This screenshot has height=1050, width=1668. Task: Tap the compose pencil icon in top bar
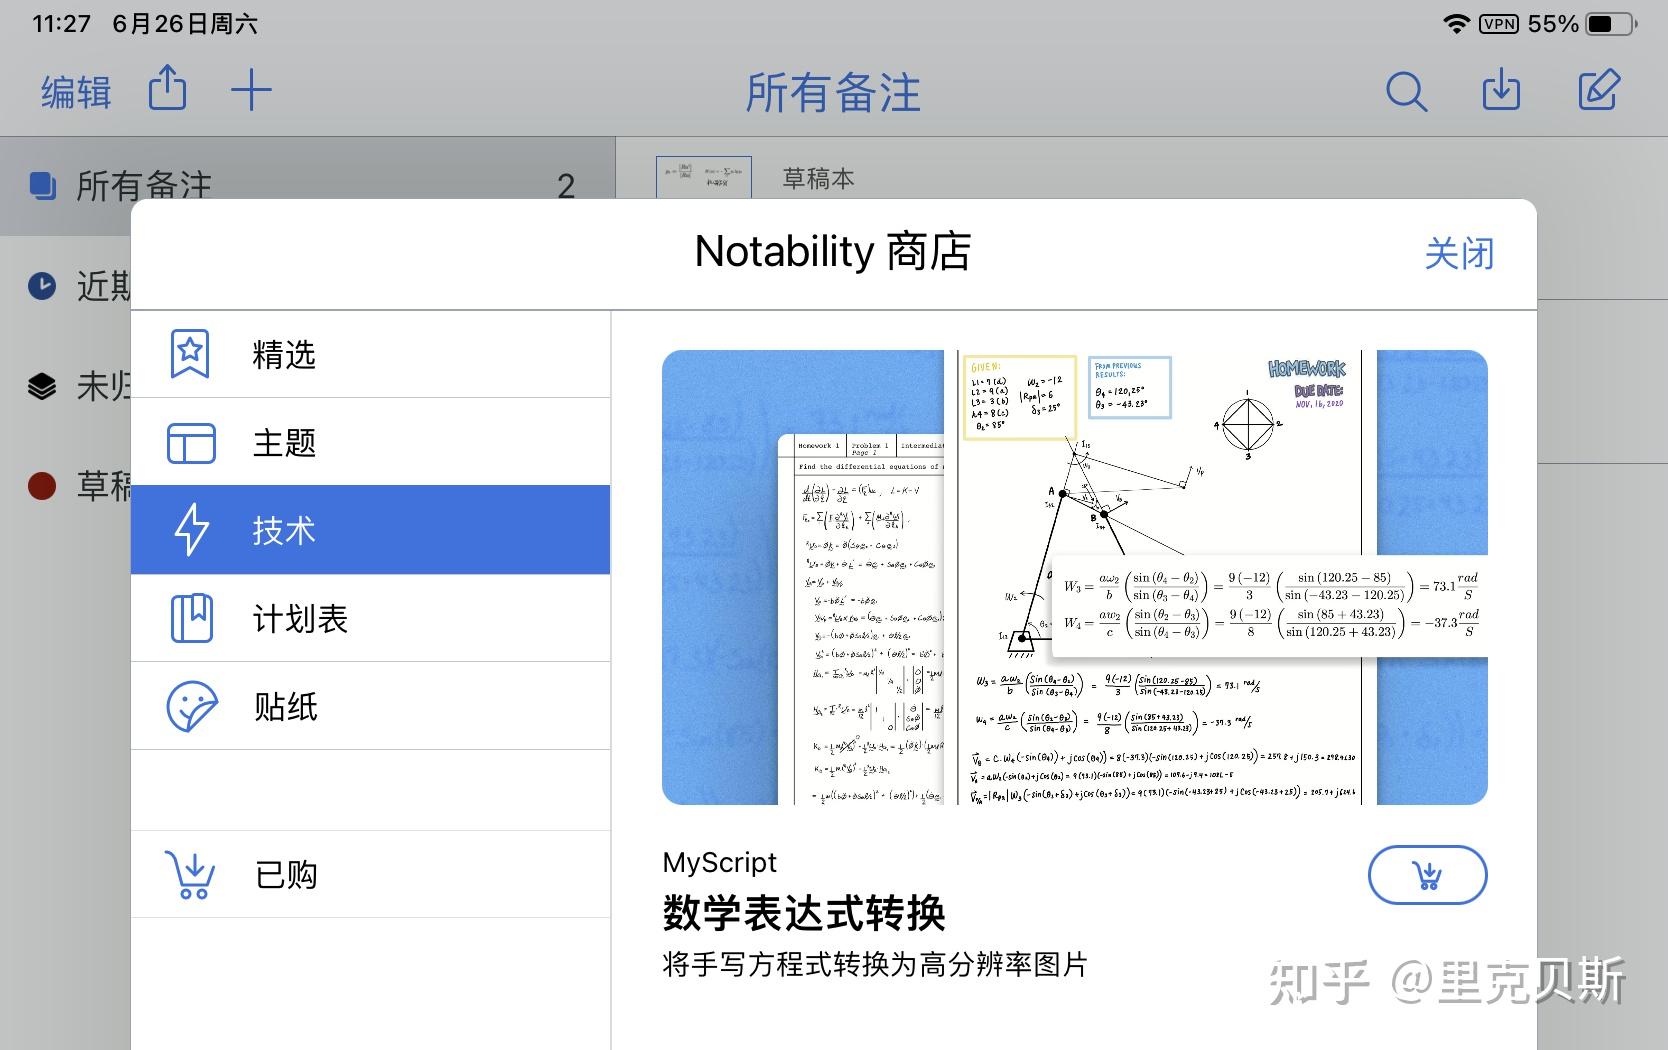coord(1598,90)
